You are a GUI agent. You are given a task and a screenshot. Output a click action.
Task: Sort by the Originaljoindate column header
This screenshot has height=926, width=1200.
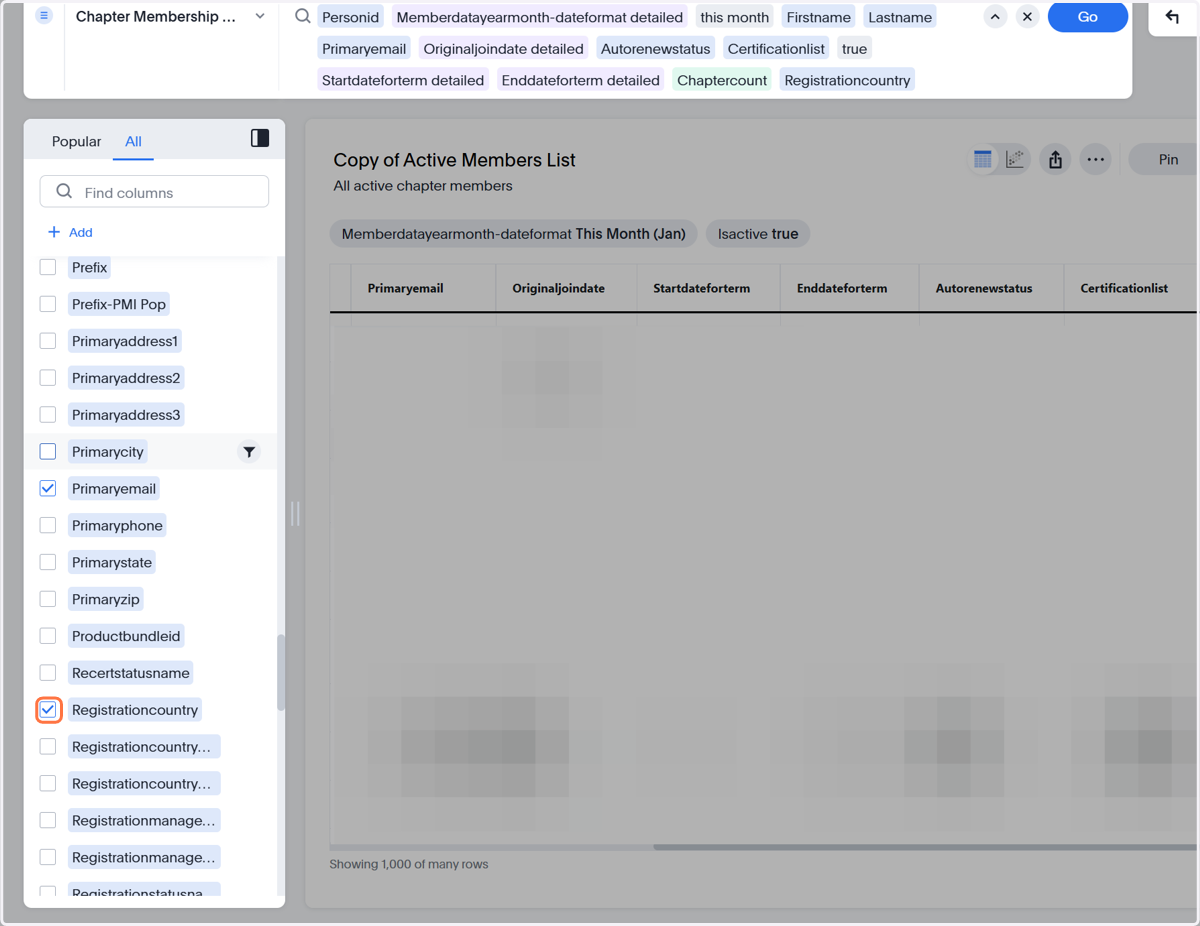click(x=559, y=288)
